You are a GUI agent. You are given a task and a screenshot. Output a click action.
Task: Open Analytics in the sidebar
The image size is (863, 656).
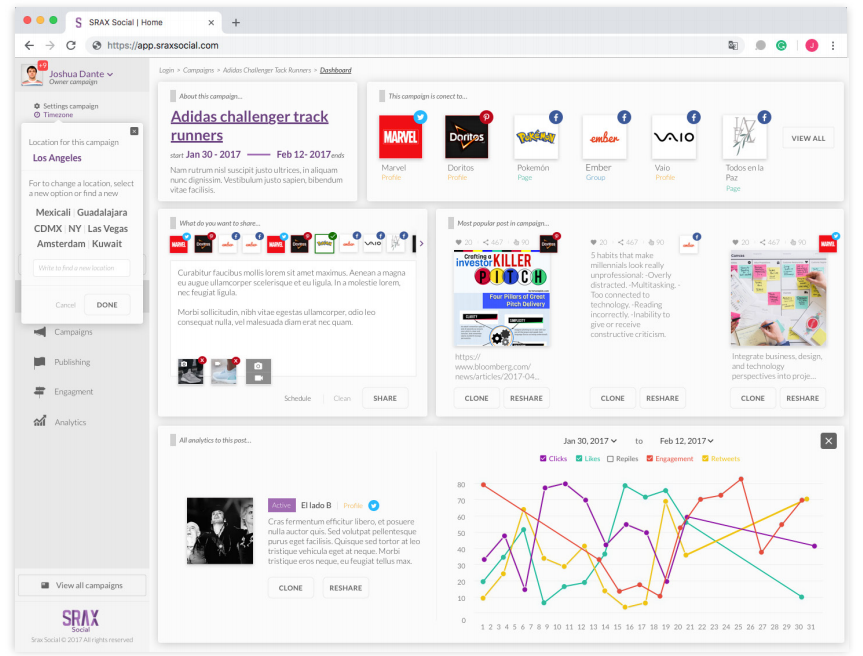coord(60,422)
